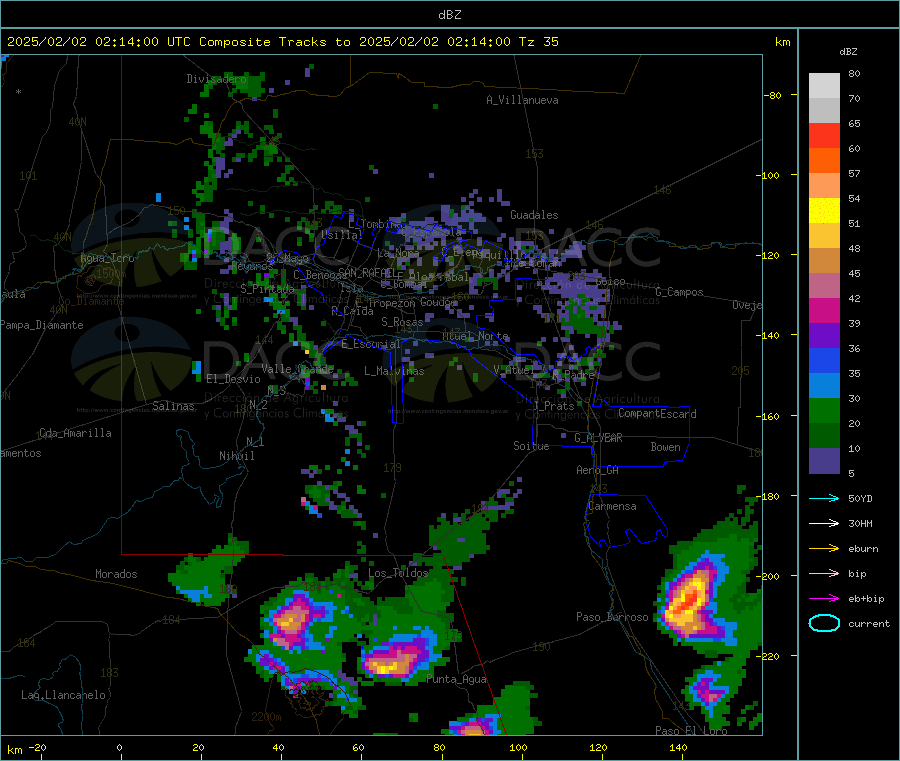Click the pink bip arrow legend icon

824,573
